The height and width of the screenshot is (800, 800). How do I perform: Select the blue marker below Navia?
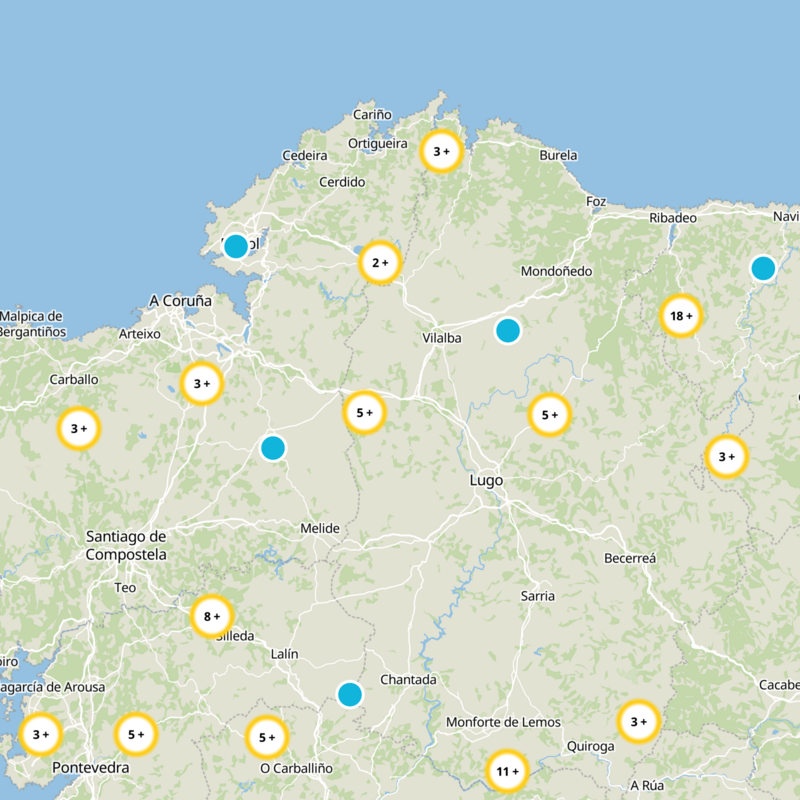[x=763, y=268]
